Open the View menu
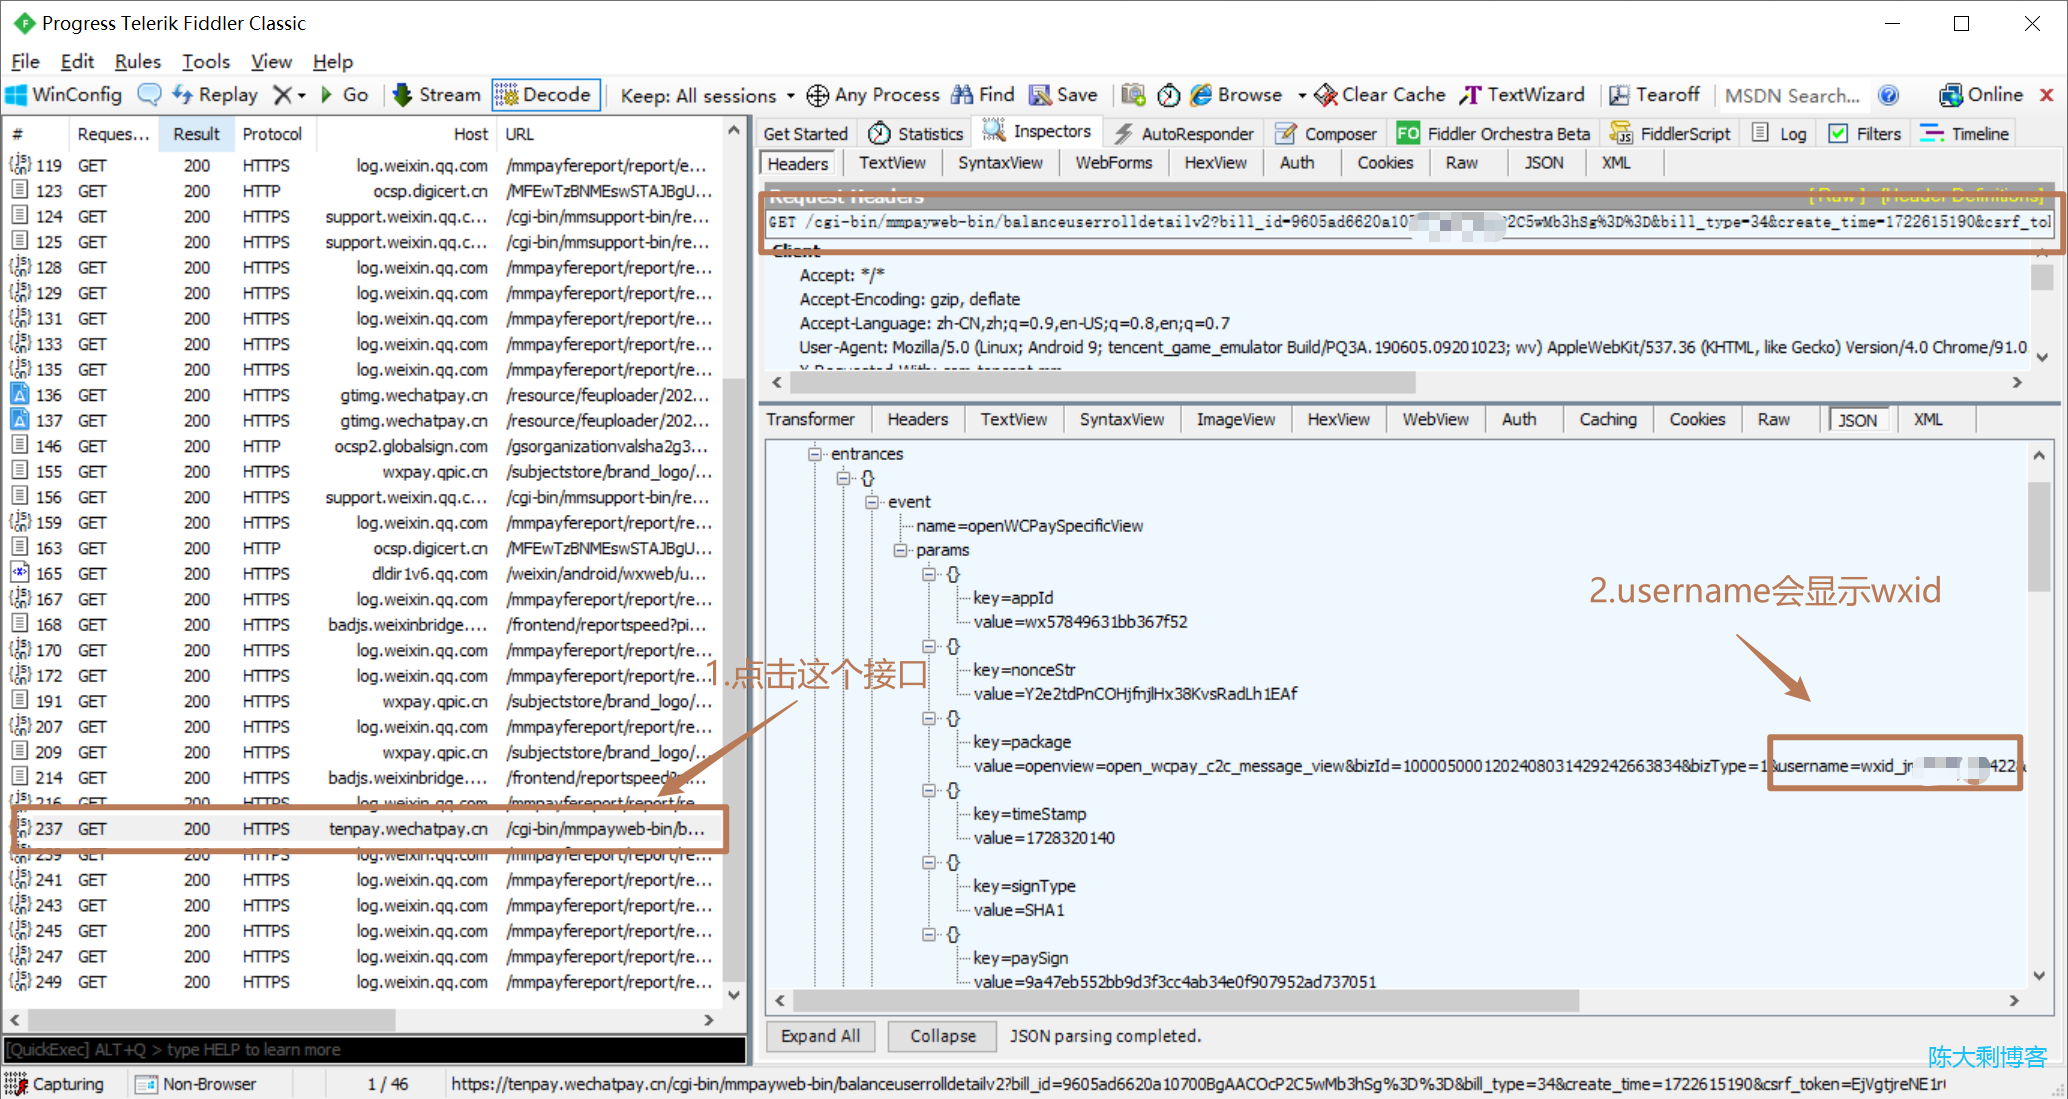The image size is (2068, 1099). 271,61
